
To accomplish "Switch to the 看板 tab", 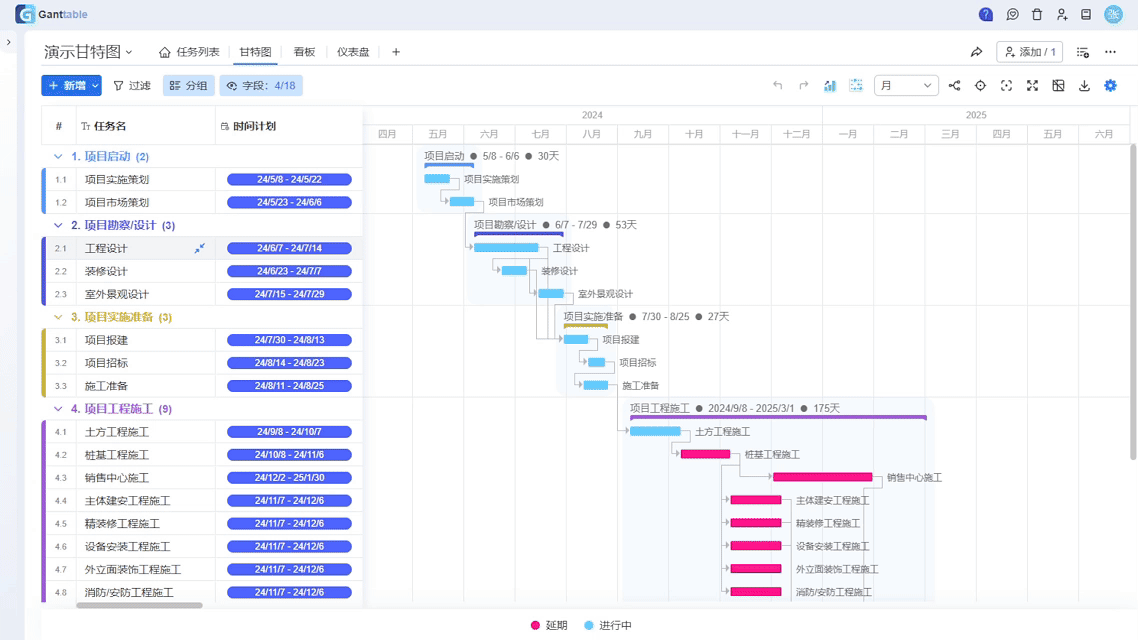I will point(304,52).
